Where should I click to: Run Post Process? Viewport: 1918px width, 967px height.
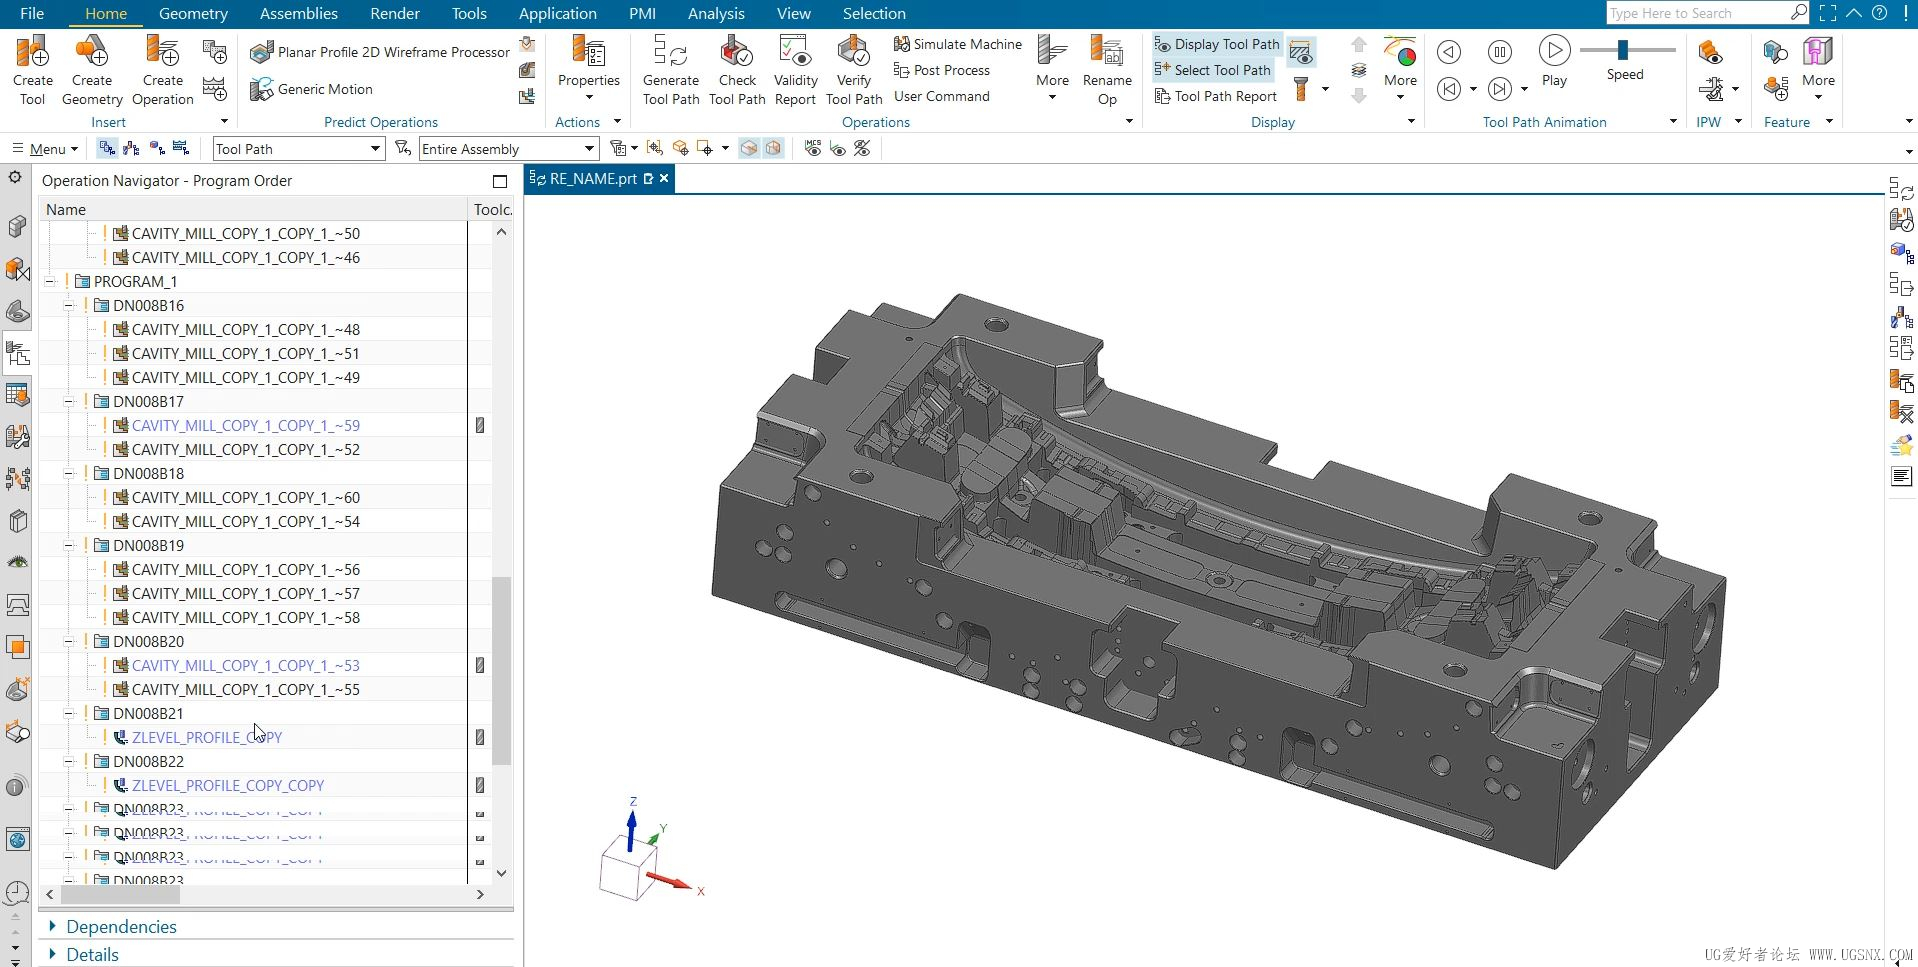(941, 70)
